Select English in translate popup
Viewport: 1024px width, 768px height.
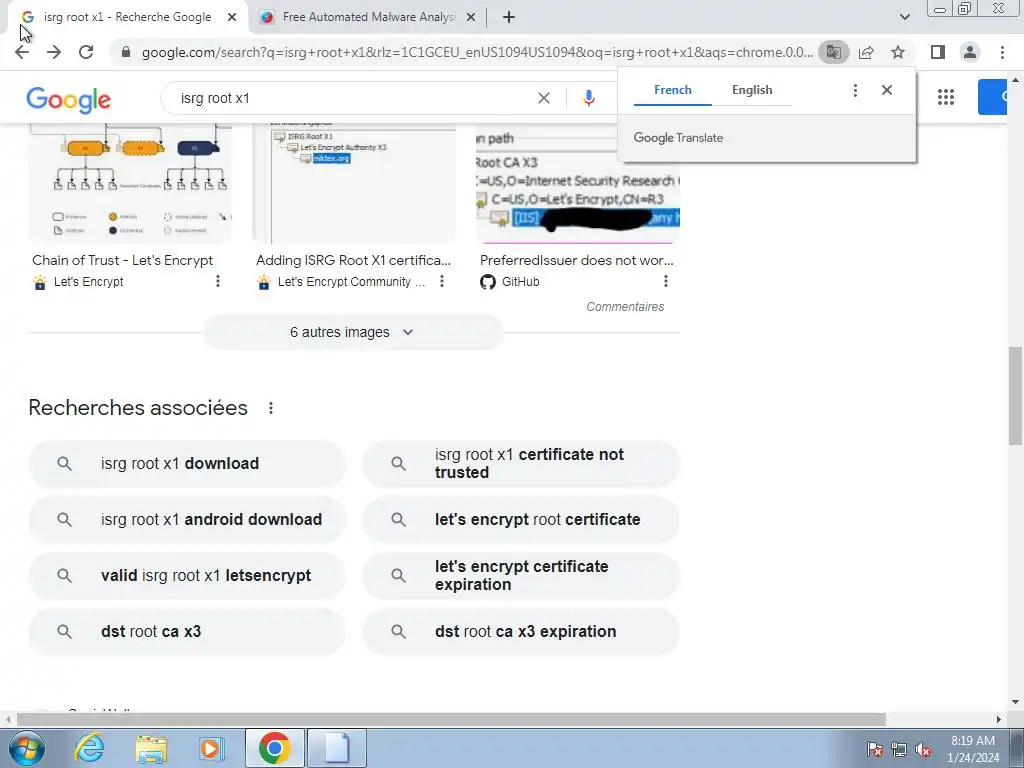pyautogui.click(x=752, y=90)
